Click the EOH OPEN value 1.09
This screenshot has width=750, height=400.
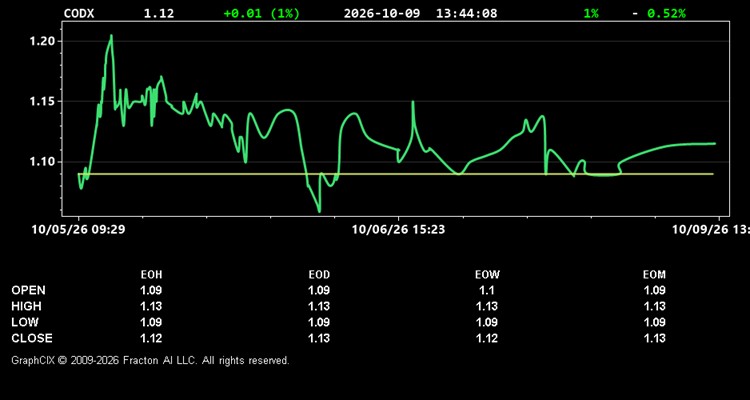click(151, 290)
